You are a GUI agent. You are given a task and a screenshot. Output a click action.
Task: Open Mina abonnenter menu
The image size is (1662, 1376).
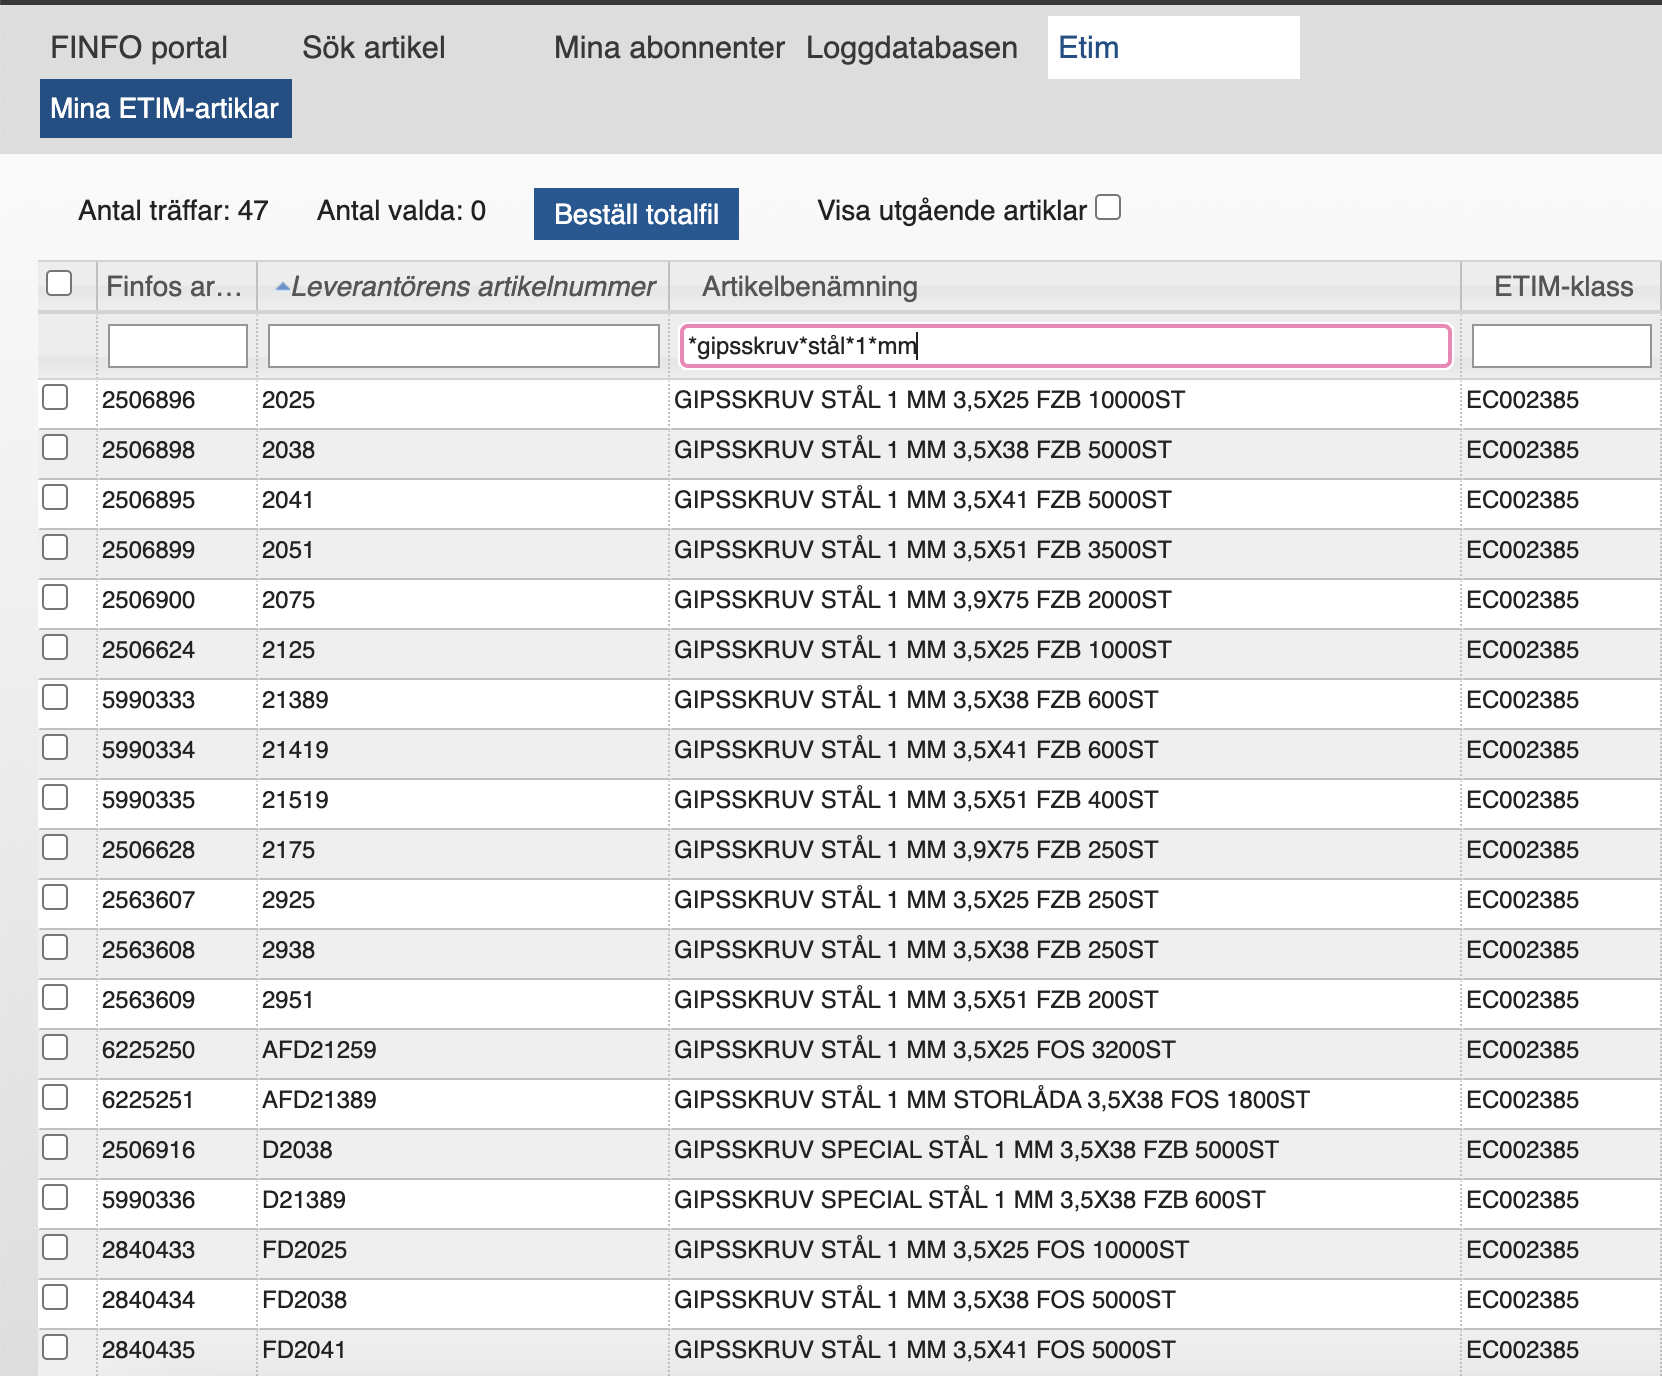coord(669,48)
